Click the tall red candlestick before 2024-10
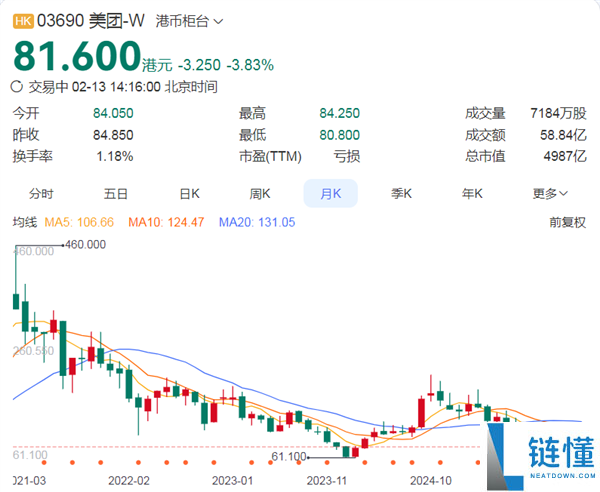600x492 pixels. pyautogui.click(x=422, y=412)
